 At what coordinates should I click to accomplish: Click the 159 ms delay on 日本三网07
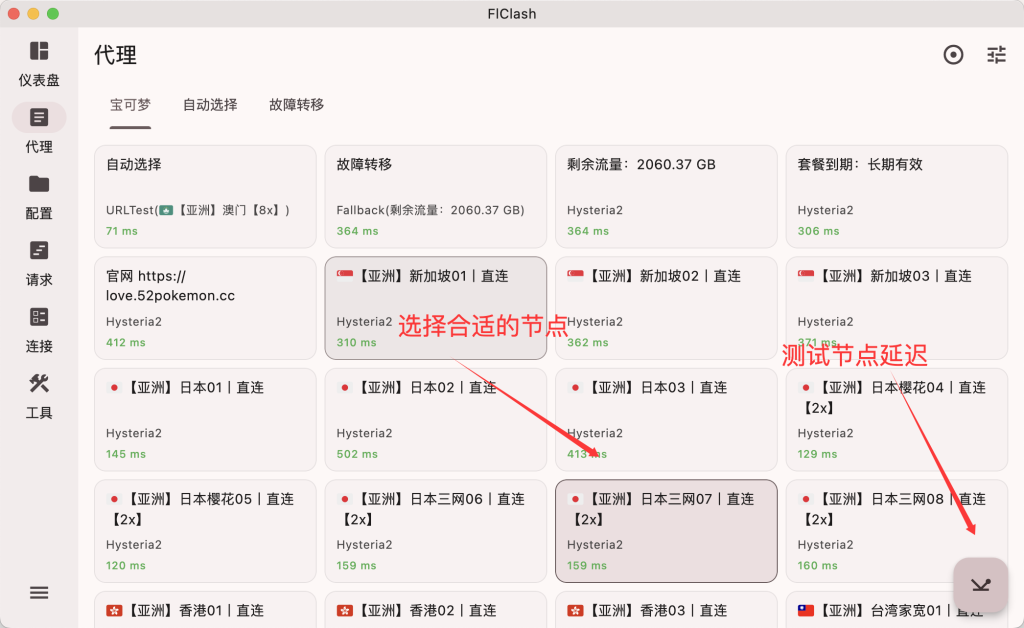click(x=587, y=566)
